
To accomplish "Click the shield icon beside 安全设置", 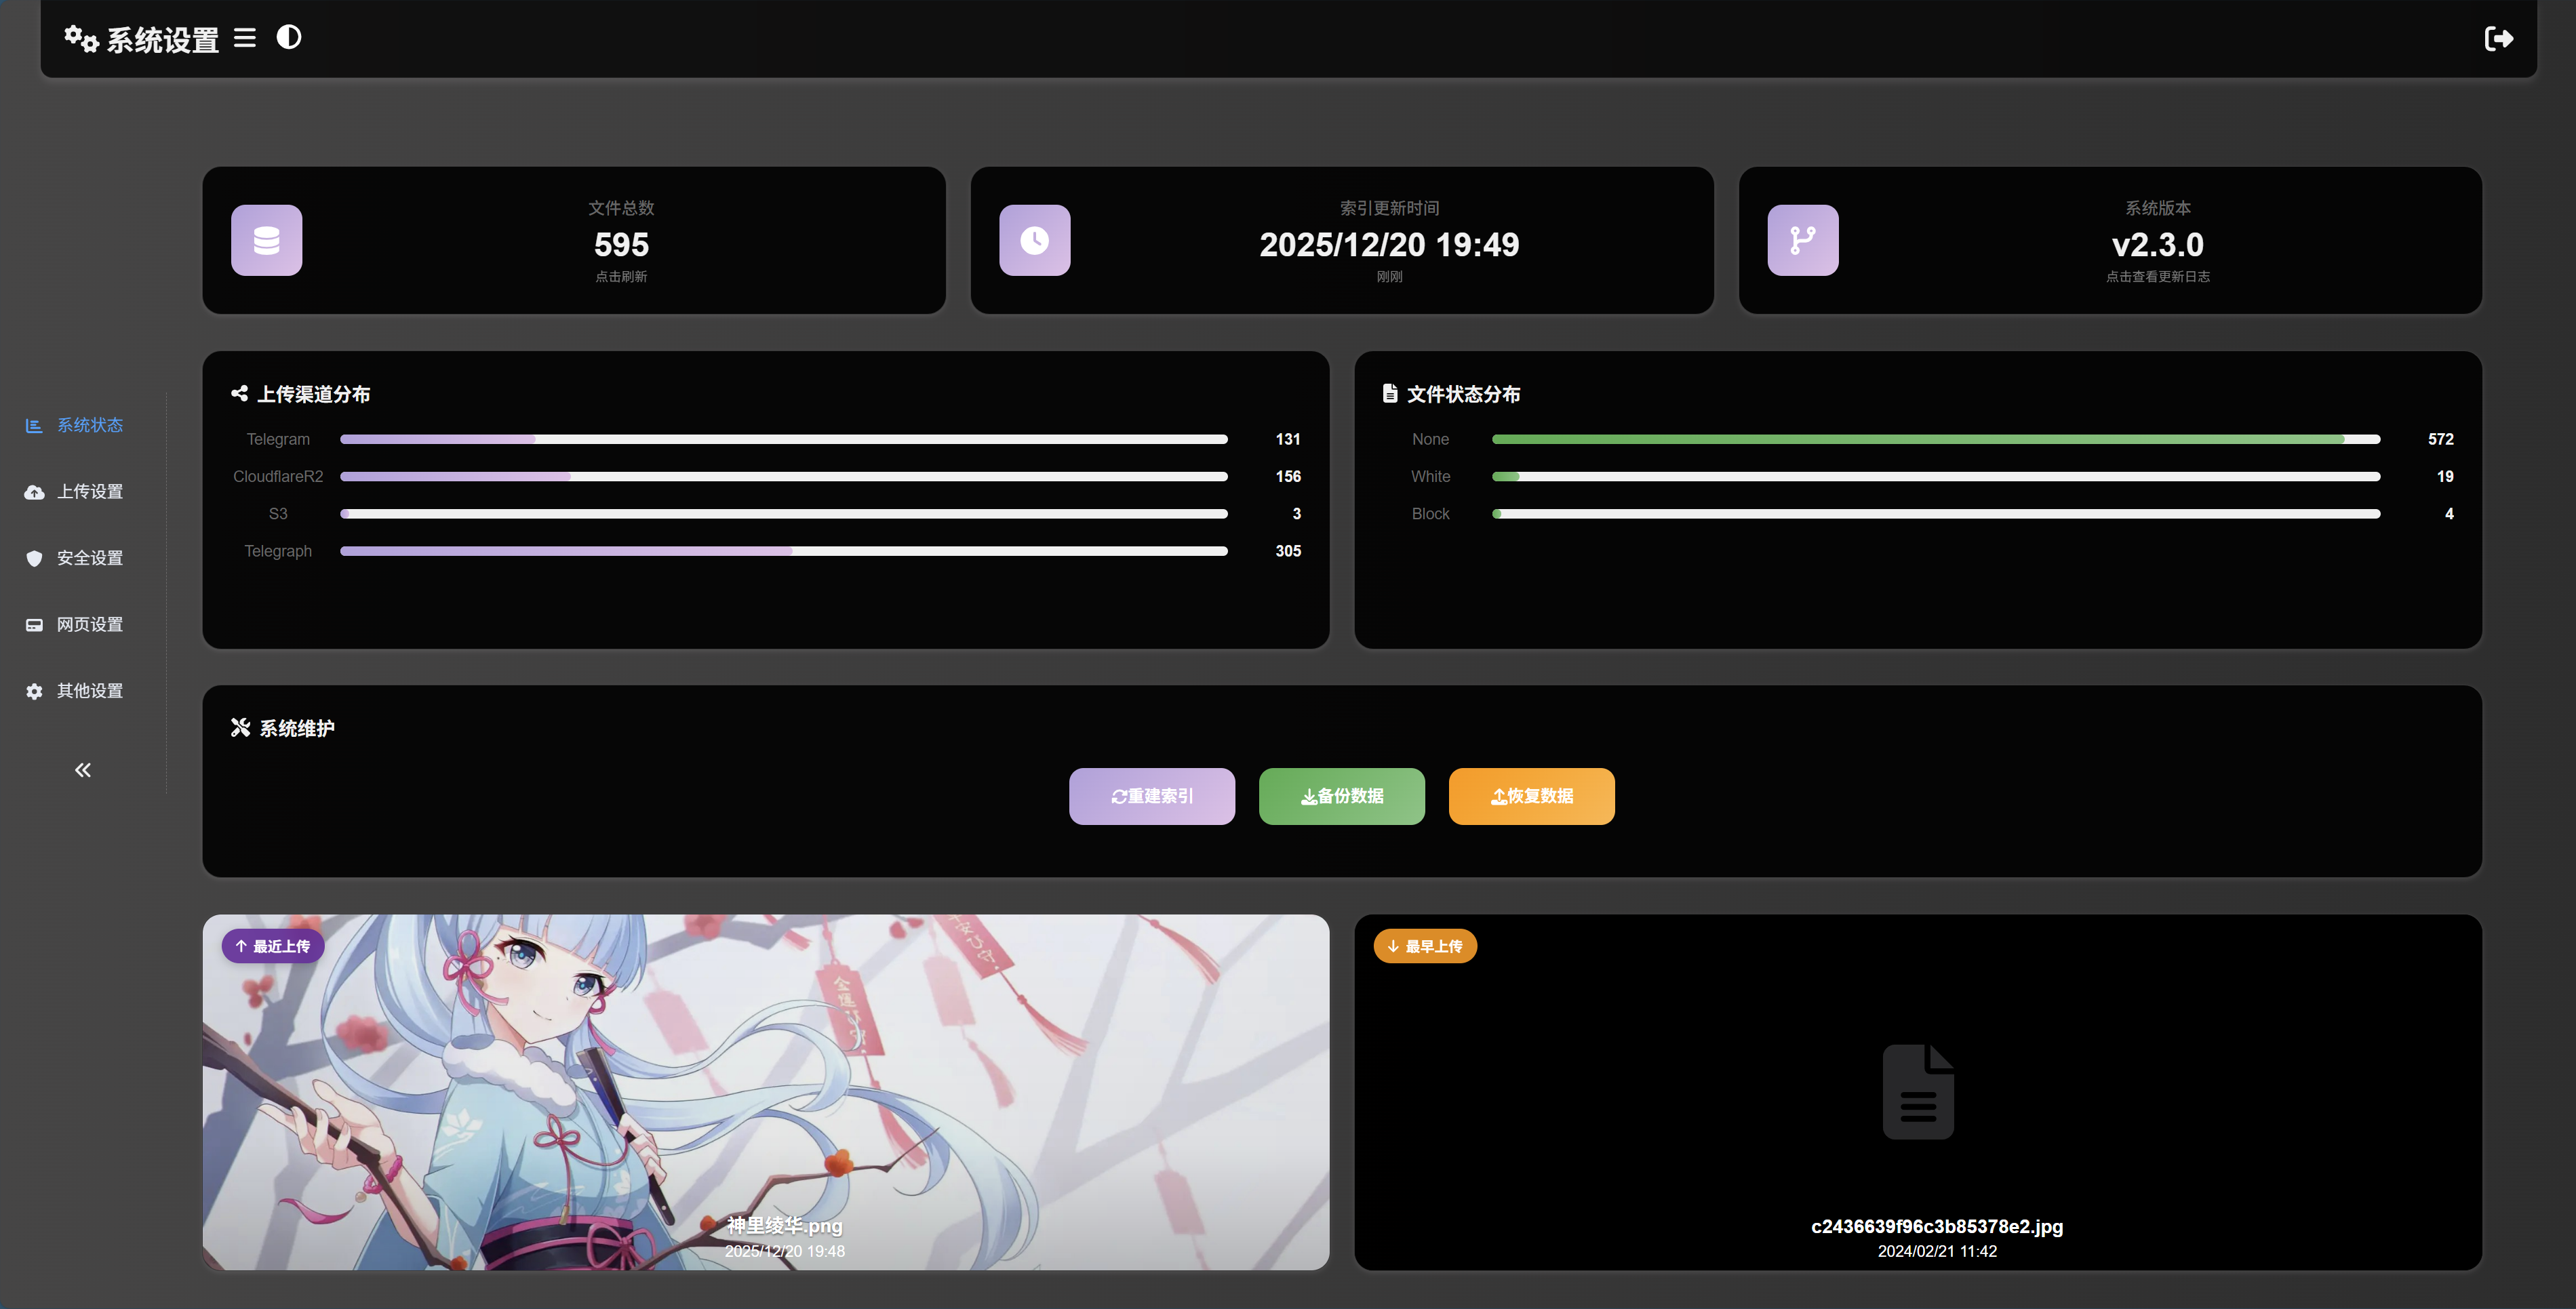I will click(x=34, y=558).
